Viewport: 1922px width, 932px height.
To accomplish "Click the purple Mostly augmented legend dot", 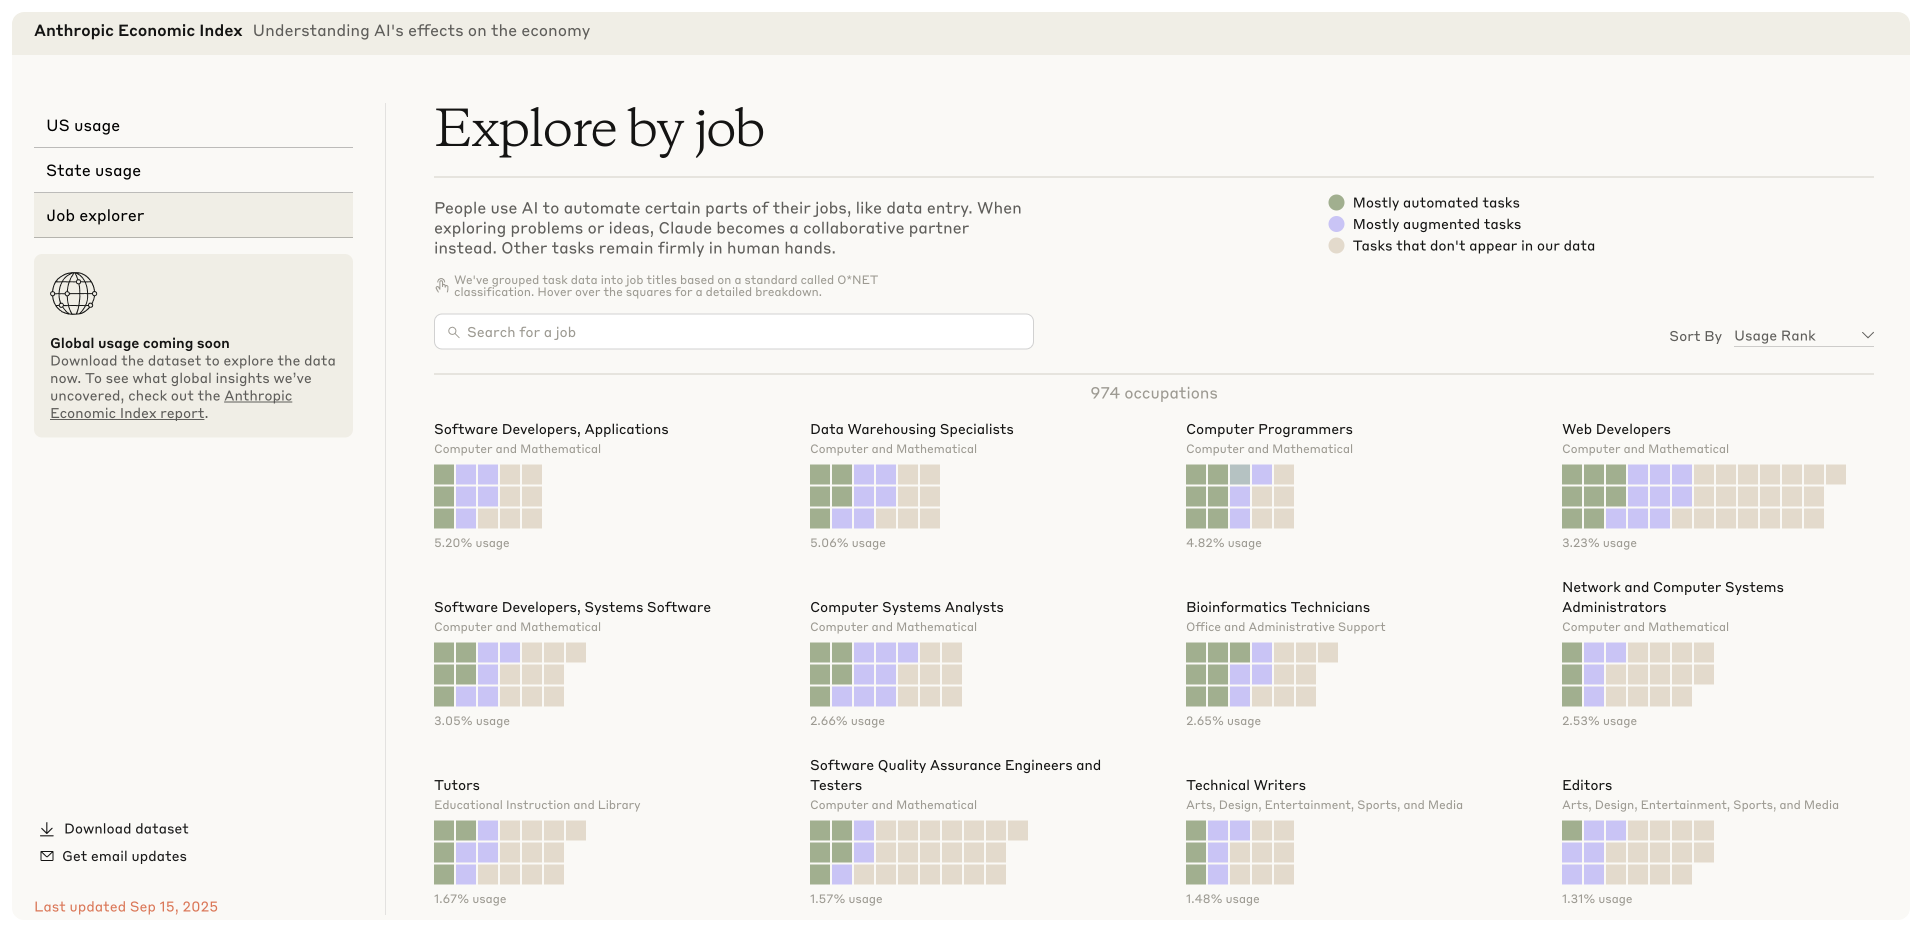I will click(1336, 224).
